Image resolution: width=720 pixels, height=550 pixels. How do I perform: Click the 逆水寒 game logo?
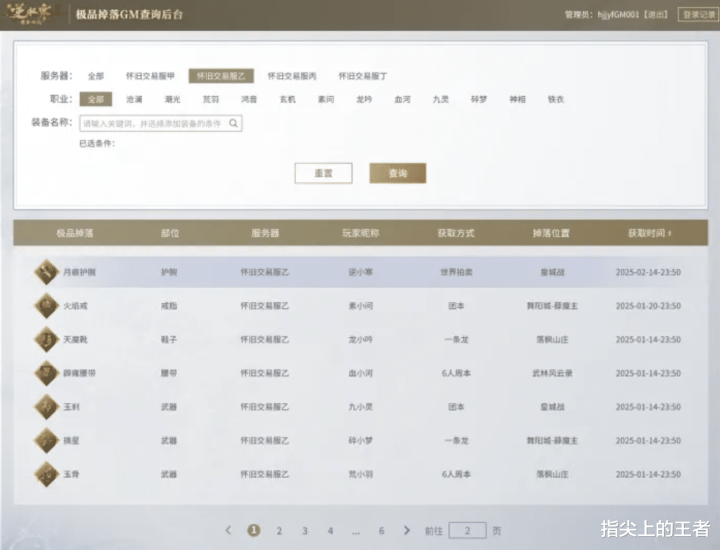pos(30,13)
